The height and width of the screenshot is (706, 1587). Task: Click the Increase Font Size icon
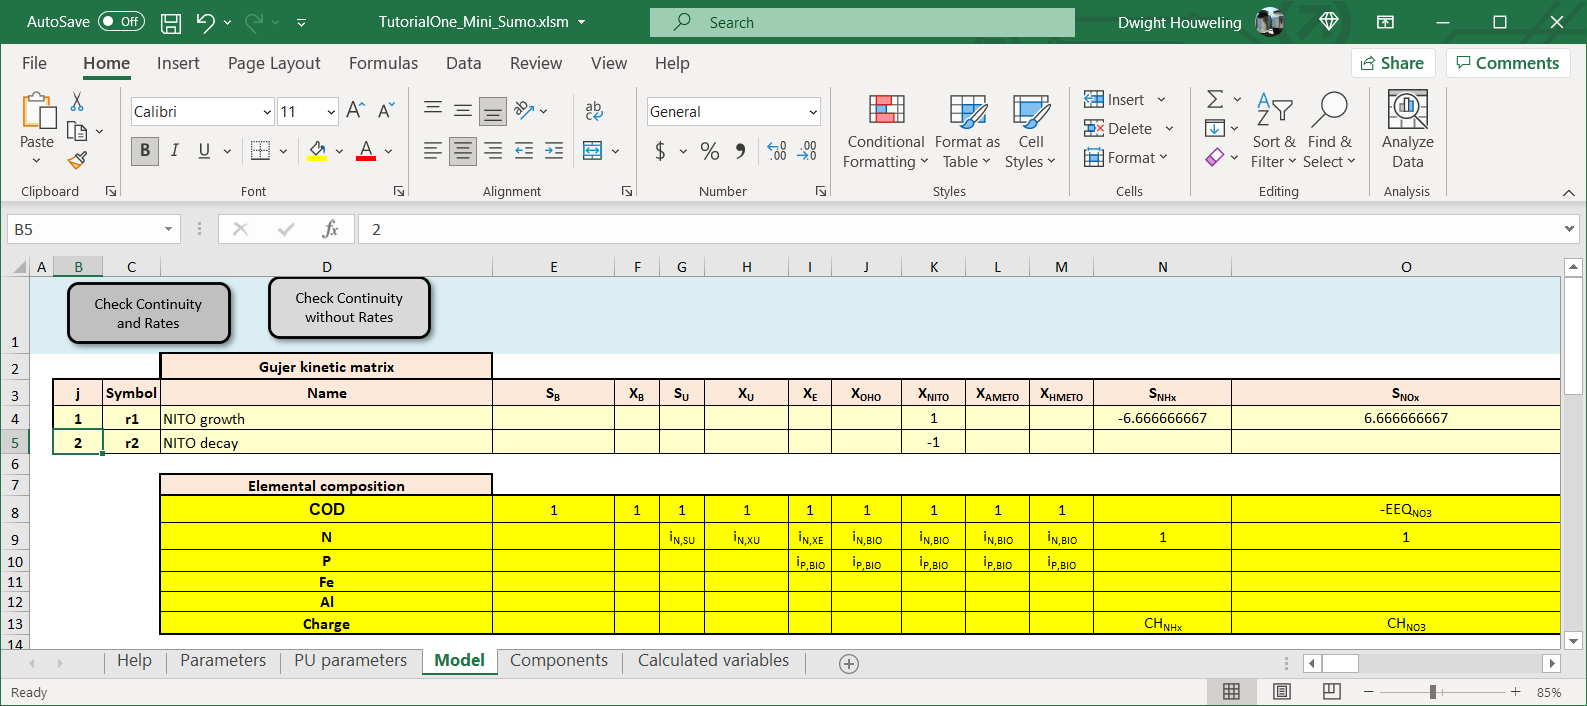[x=355, y=111]
